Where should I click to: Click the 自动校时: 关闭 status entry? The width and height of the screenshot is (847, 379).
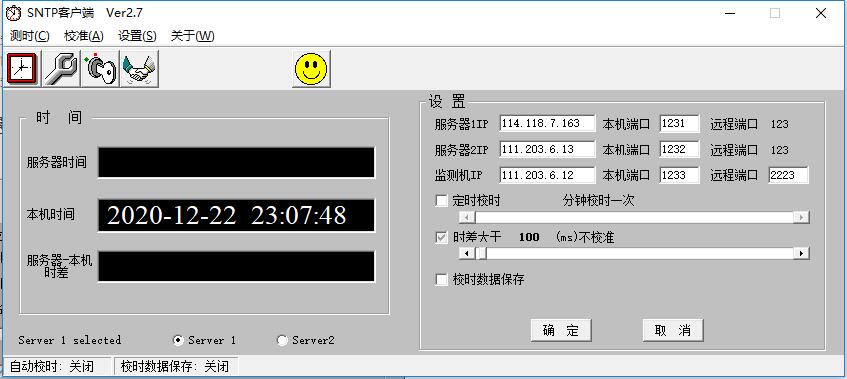[x=57, y=367]
